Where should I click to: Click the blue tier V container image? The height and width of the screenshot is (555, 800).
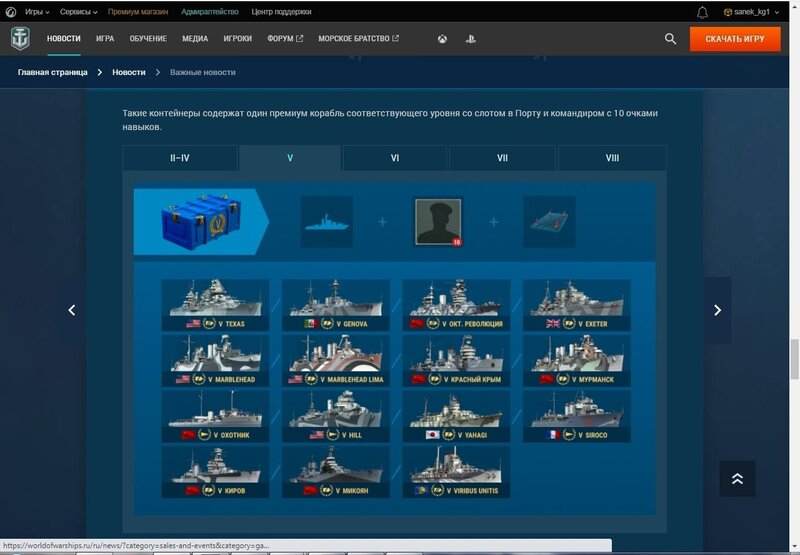(201, 221)
